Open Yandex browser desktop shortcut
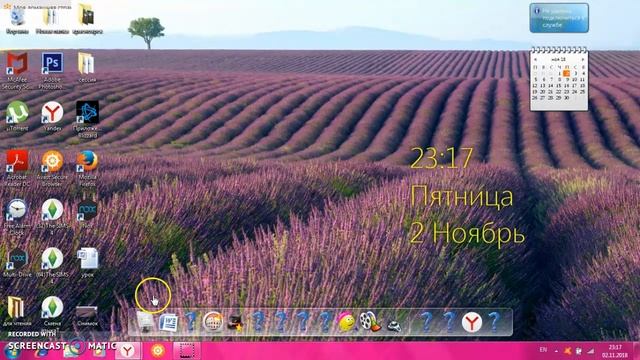Screen dimensions: 640x360 [x=52, y=116]
